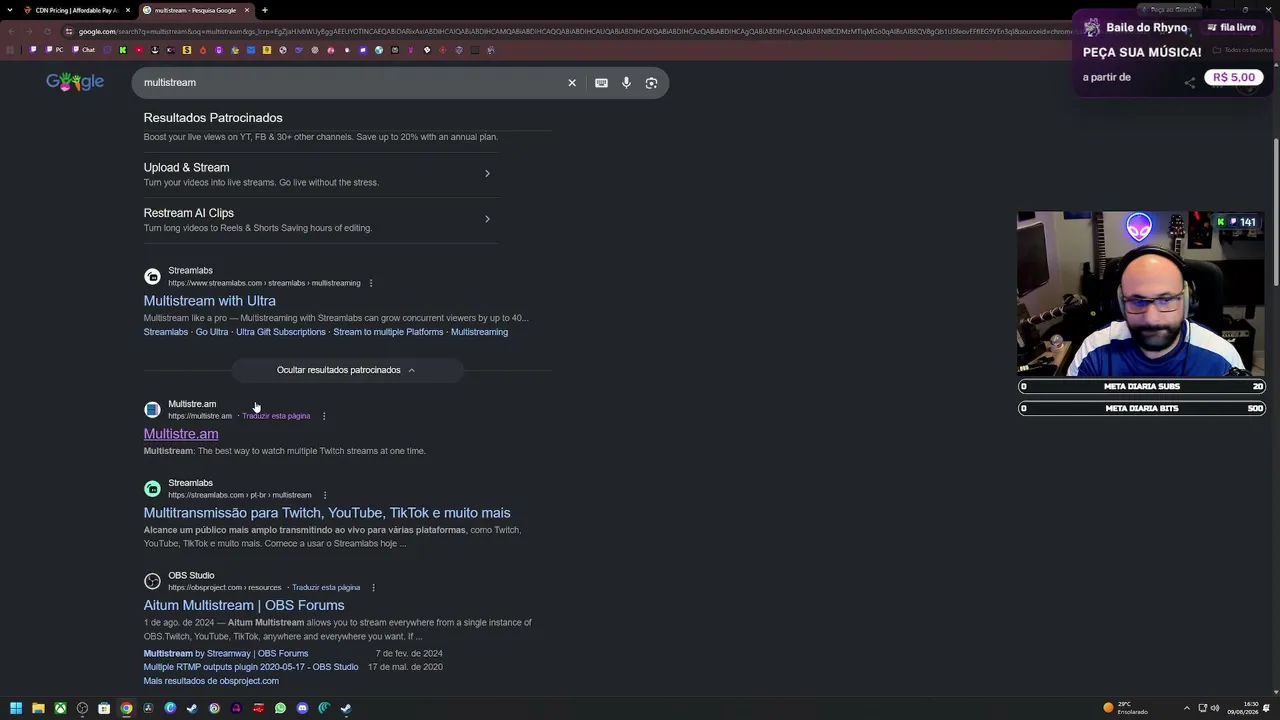Open Stream to multiple Platforms sitelink
The height and width of the screenshot is (720, 1280).
388,332
